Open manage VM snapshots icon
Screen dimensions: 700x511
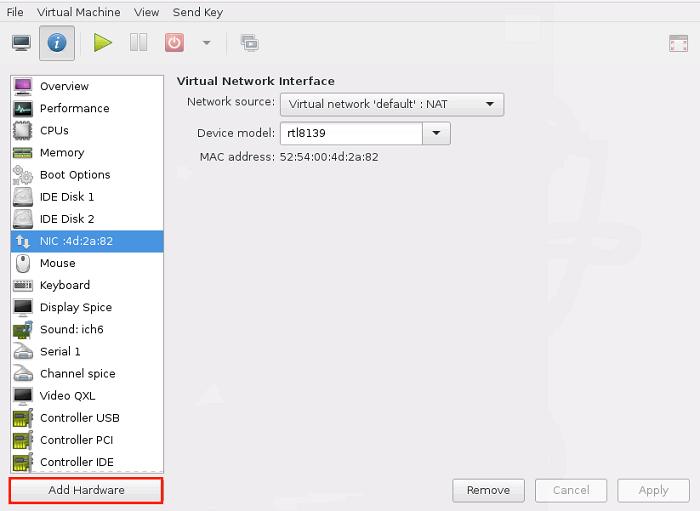(x=250, y=43)
